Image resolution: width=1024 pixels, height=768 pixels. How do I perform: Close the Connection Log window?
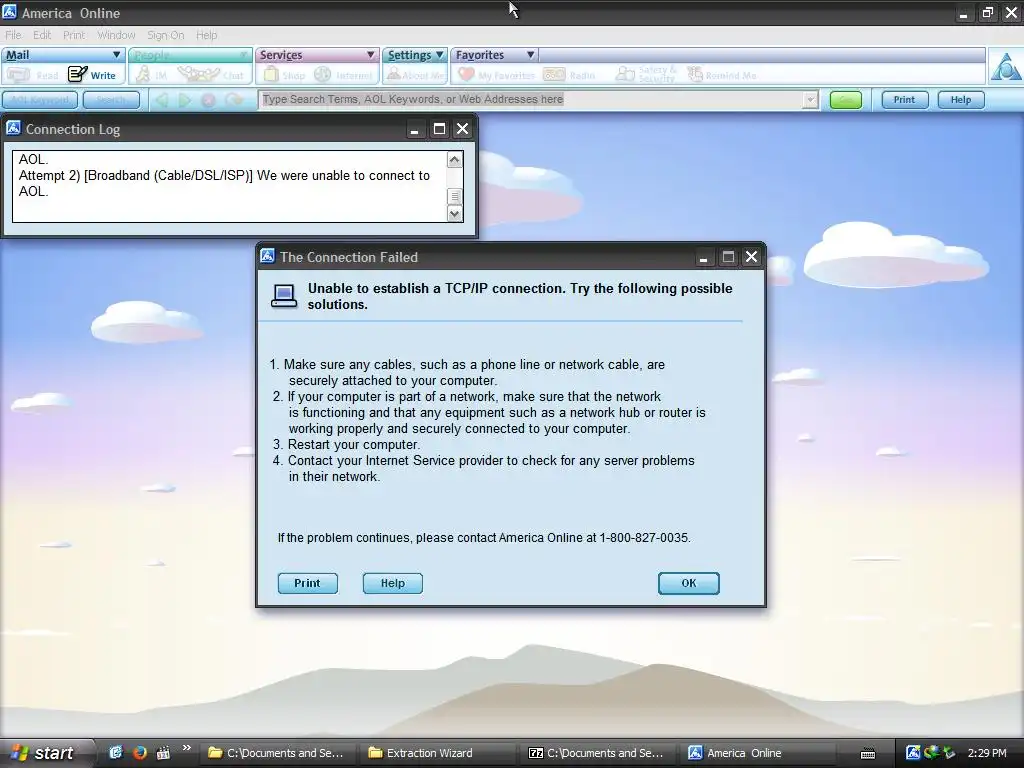(462, 129)
